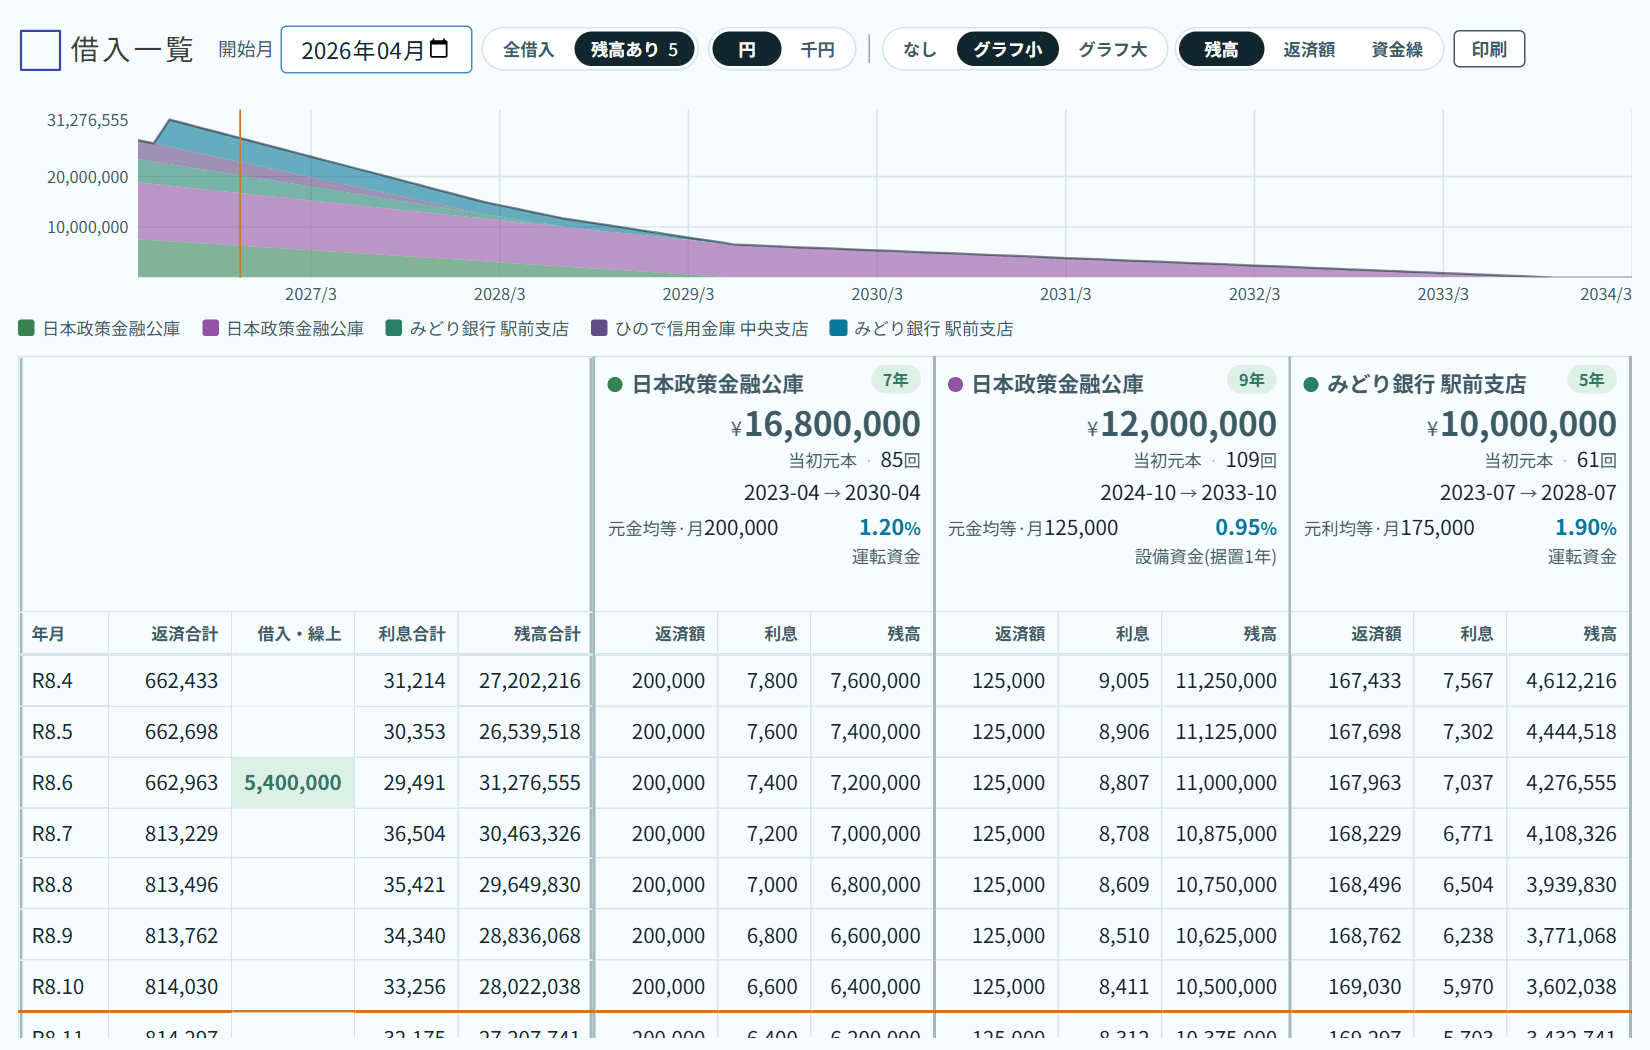The height and width of the screenshot is (1050, 1650).
Task: Click the 5,400,000 borrowing cell in R8.6
Action: [292, 783]
